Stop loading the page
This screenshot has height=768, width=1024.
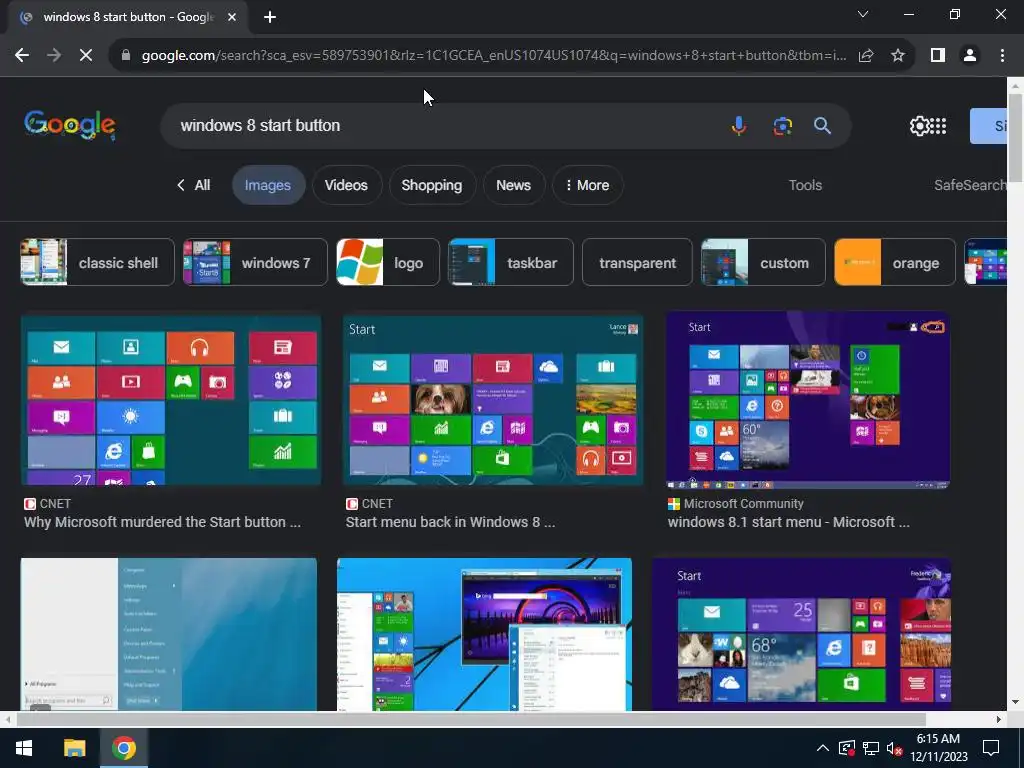[x=86, y=56]
